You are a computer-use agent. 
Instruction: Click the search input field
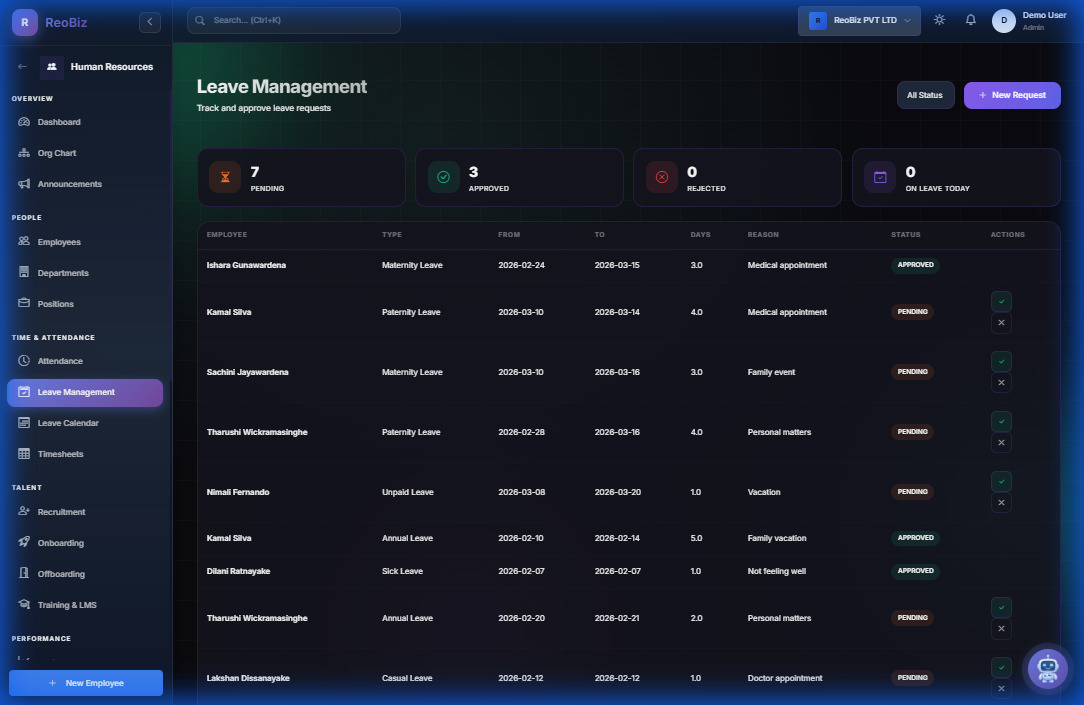(293, 20)
